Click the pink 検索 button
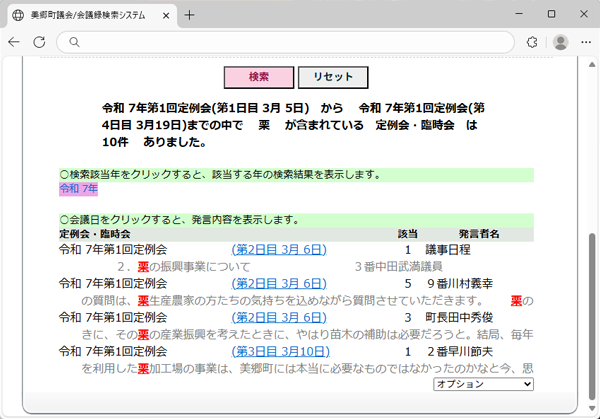This screenshot has height=419, width=600. click(259, 77)
